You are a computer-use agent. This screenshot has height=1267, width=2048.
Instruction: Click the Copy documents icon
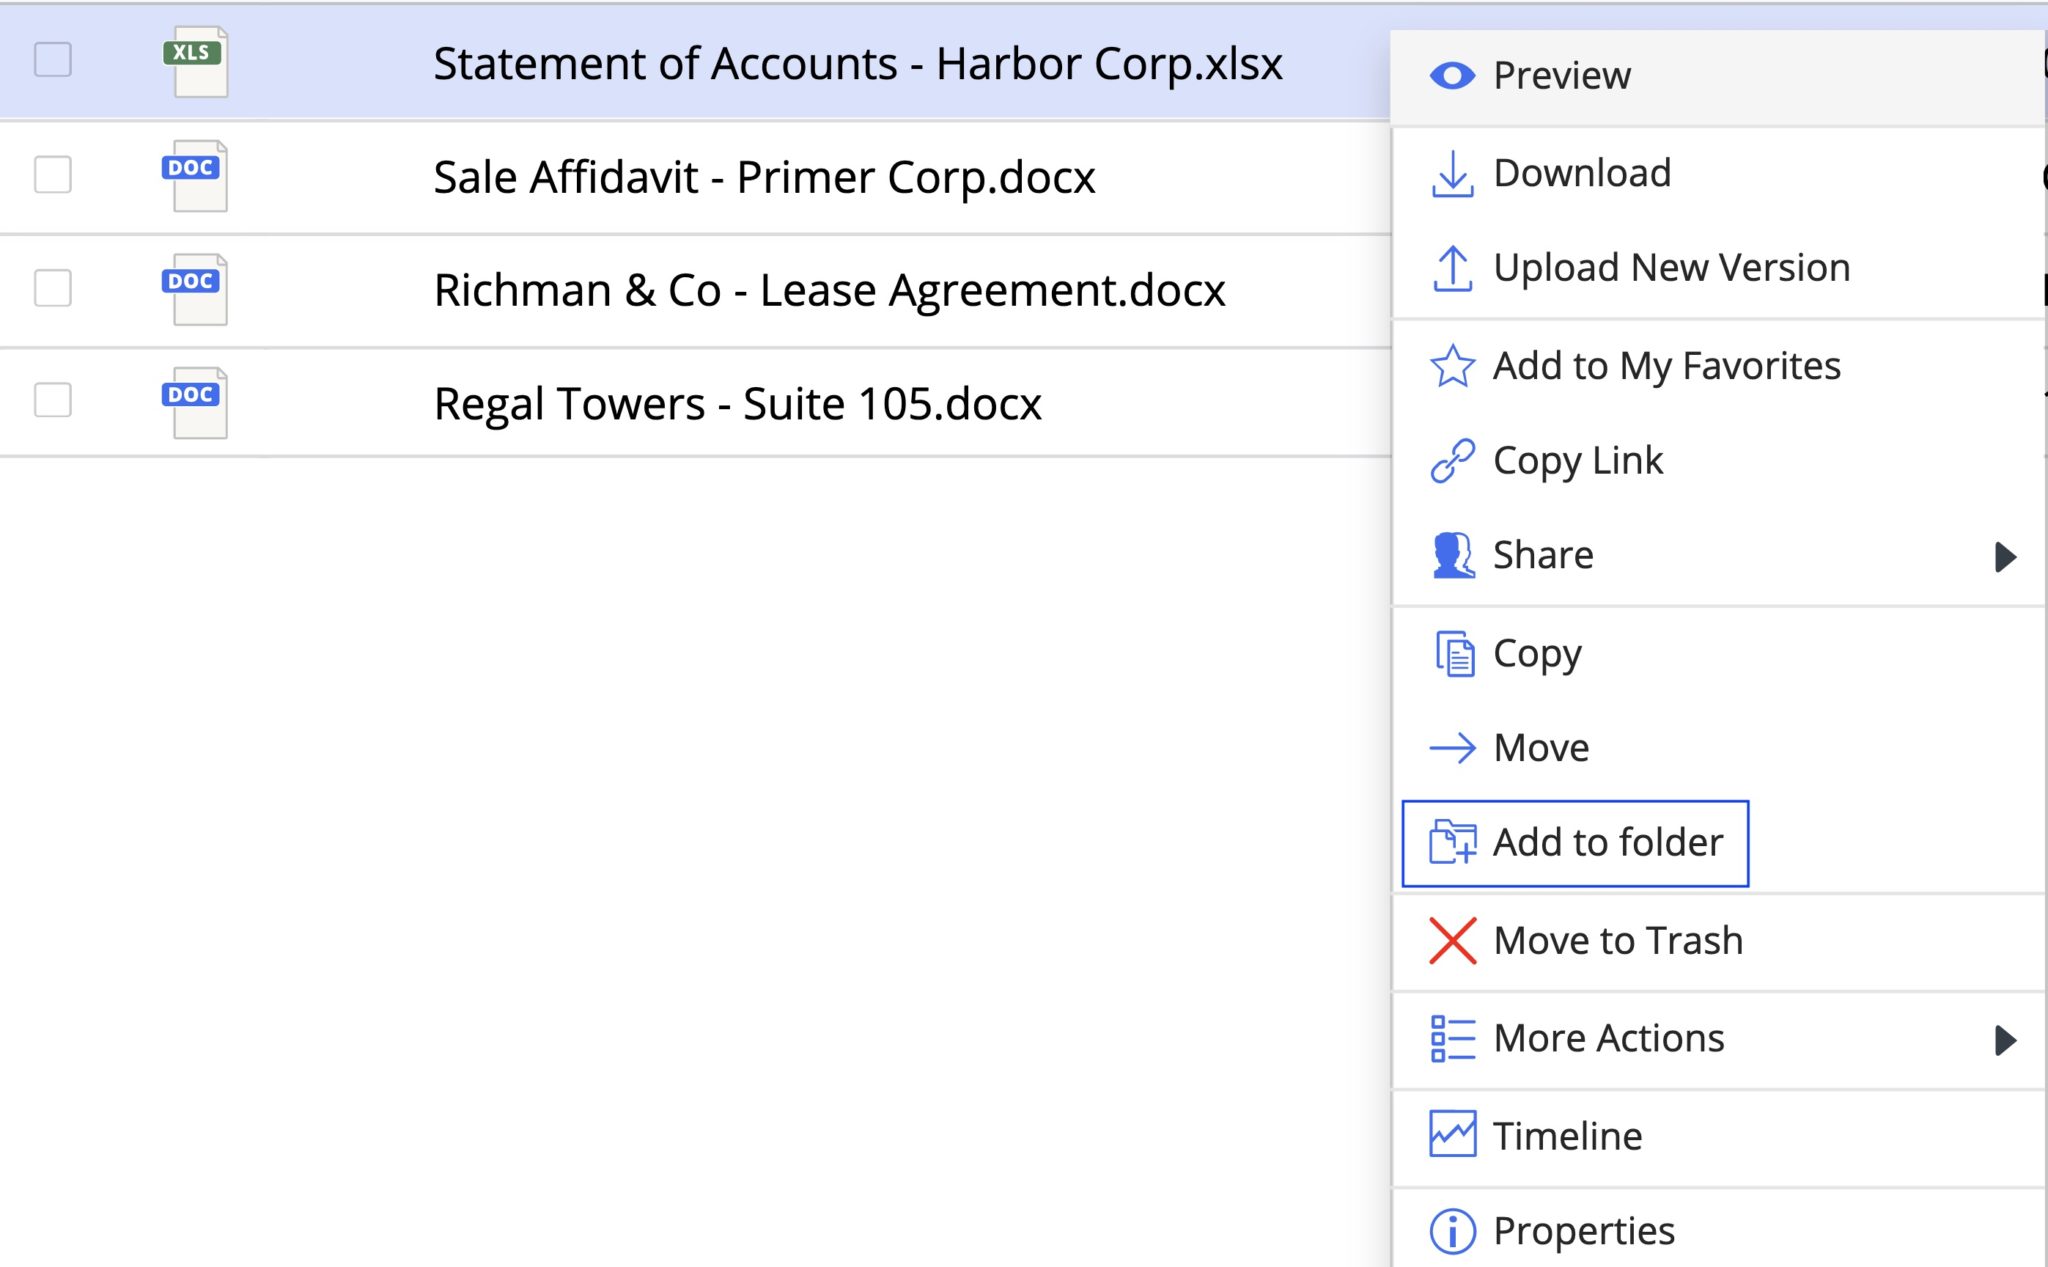coord(1452,653)
